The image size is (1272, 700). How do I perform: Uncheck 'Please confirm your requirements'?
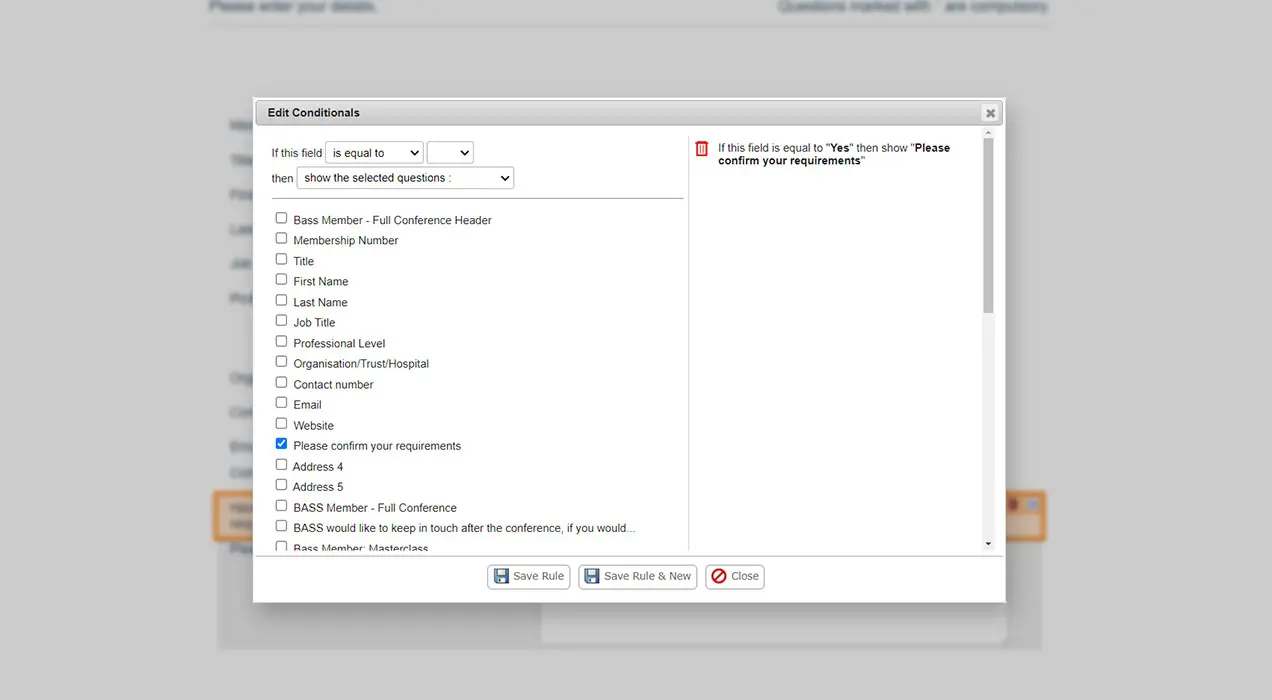pos(281,443)
